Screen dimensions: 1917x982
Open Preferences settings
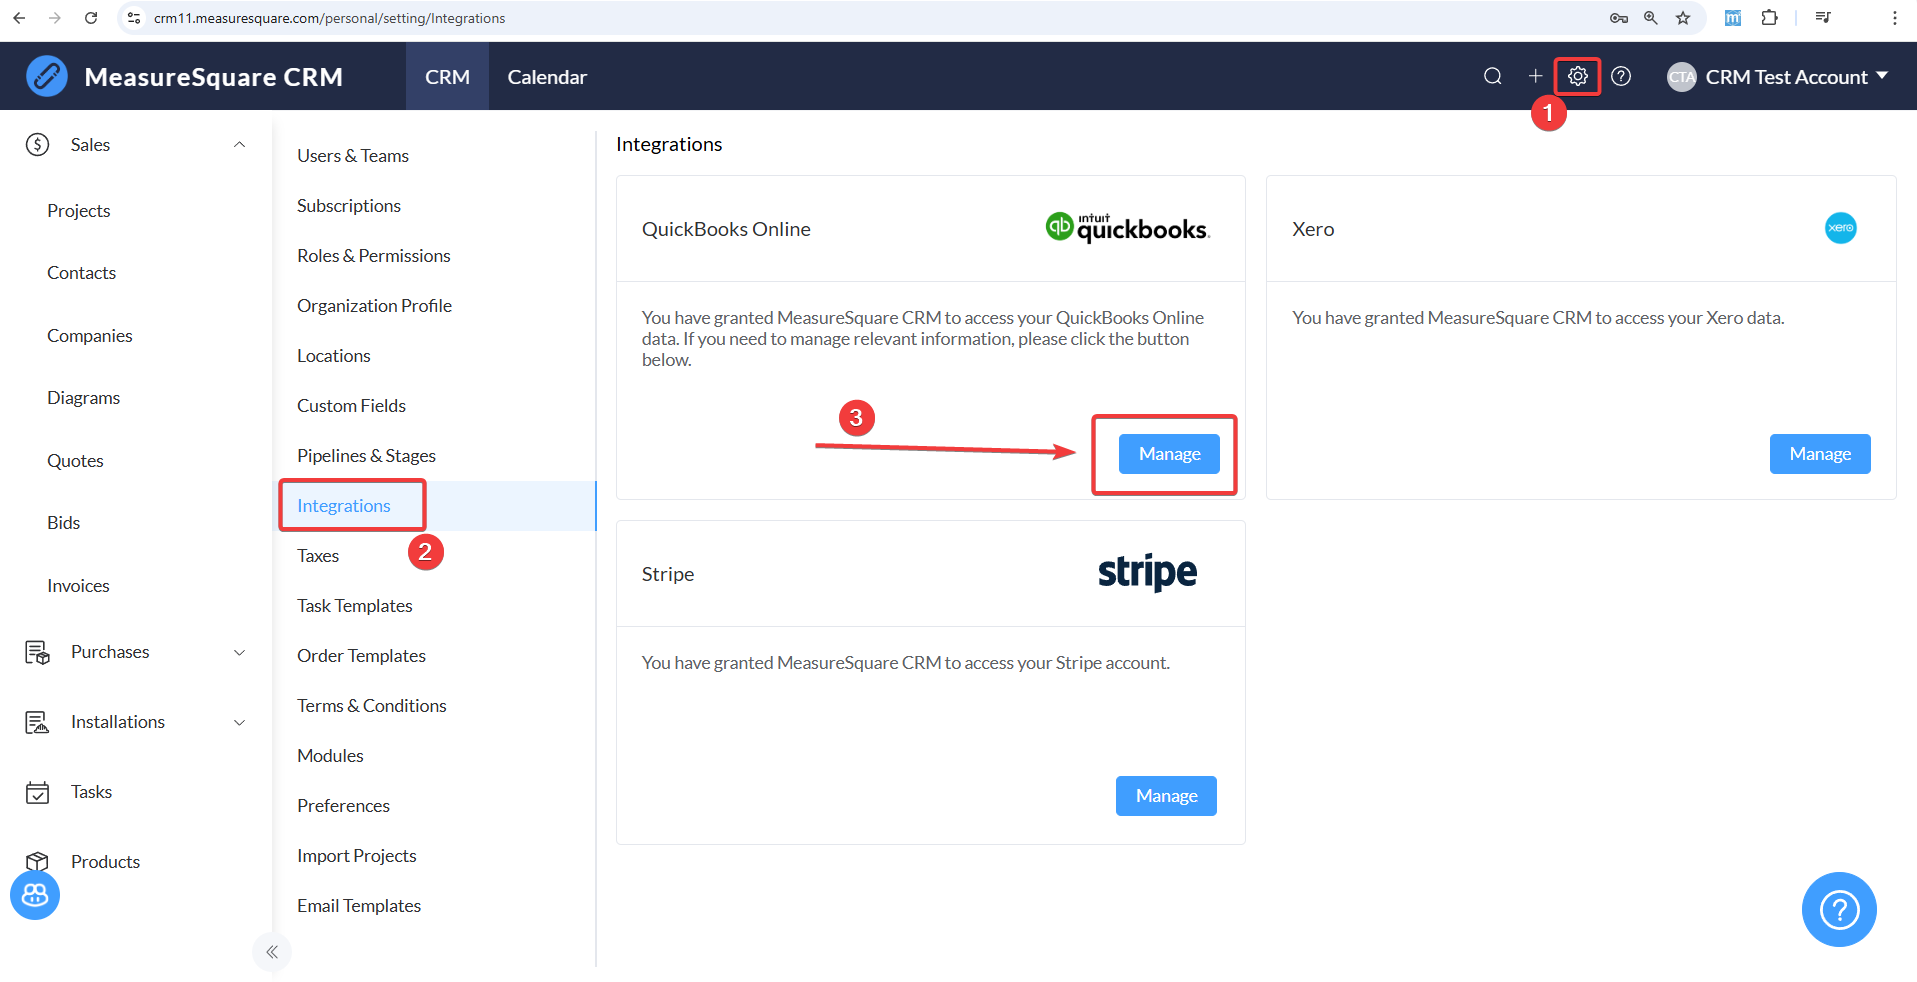coord(344,806)
